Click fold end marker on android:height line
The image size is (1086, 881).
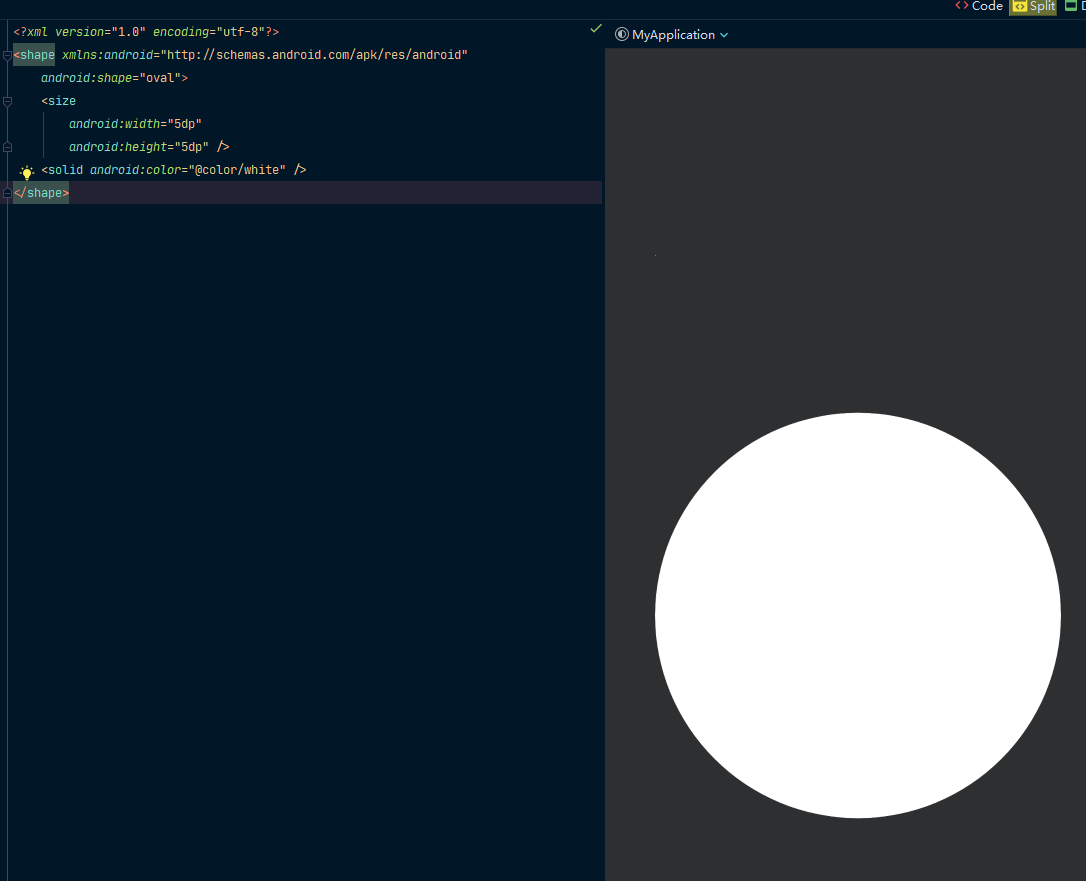(x=7, y=147)
